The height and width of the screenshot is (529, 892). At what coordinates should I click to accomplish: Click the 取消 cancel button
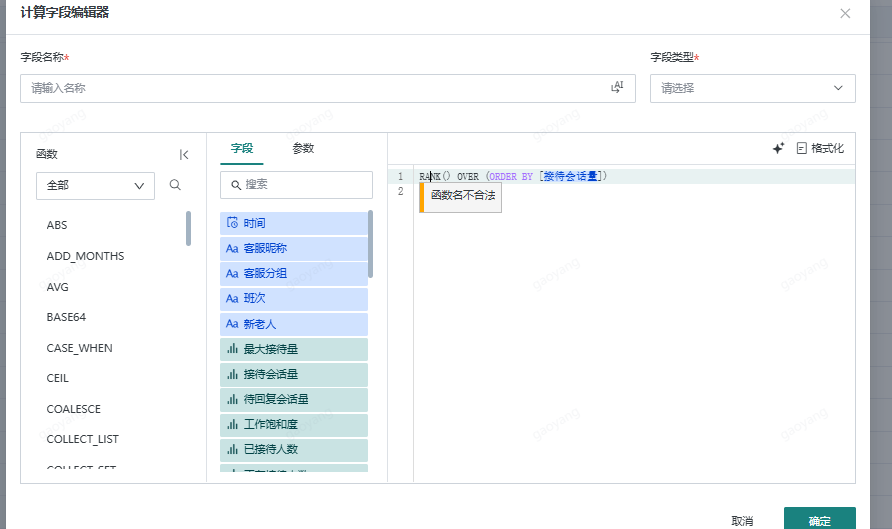pyautogui.click(x=742, y=520)
